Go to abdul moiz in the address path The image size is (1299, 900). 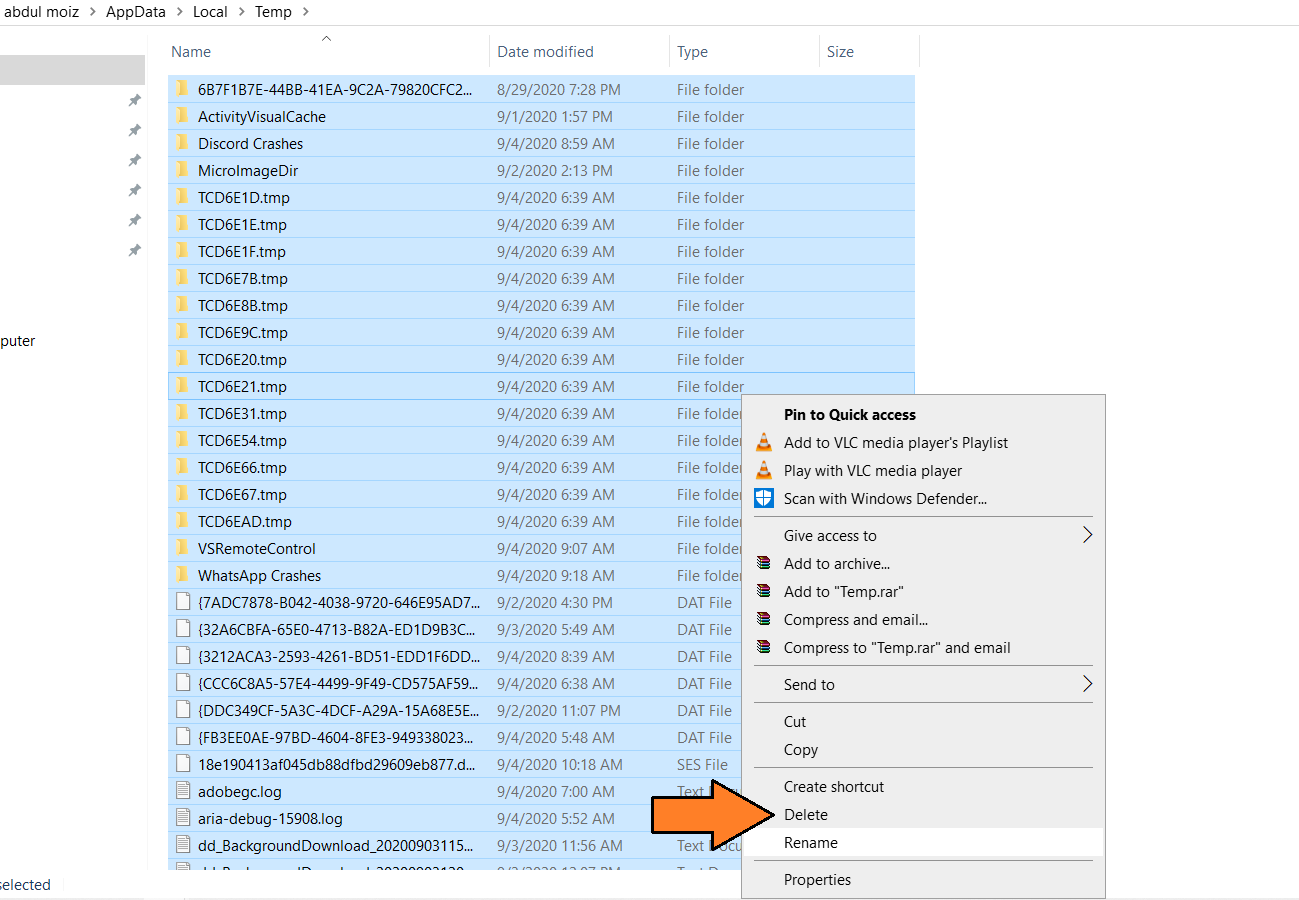click(42, 12)
